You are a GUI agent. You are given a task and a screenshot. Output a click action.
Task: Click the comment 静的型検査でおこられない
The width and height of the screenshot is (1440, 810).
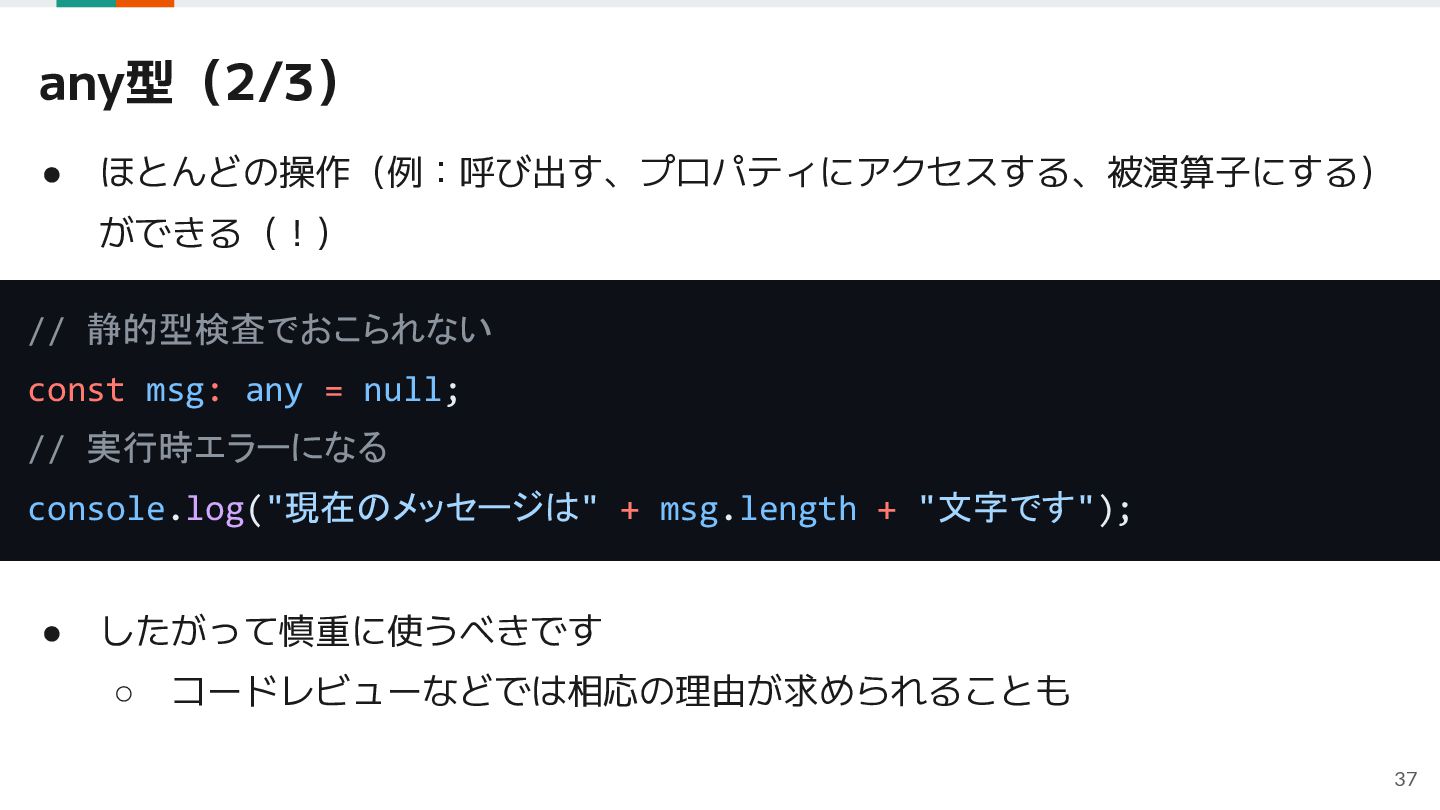tap(260, 330)
